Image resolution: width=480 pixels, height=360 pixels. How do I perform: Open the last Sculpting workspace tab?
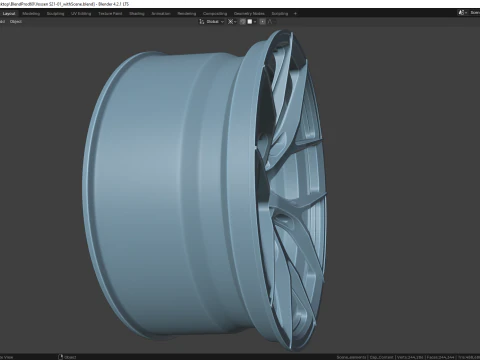tap(280, 14)
